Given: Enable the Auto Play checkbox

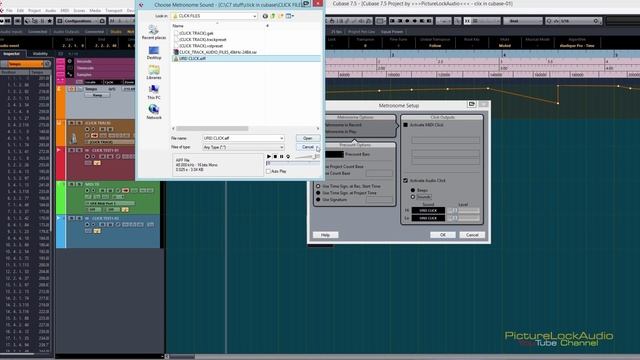Looking at the screenshot, I should (268, 171).
